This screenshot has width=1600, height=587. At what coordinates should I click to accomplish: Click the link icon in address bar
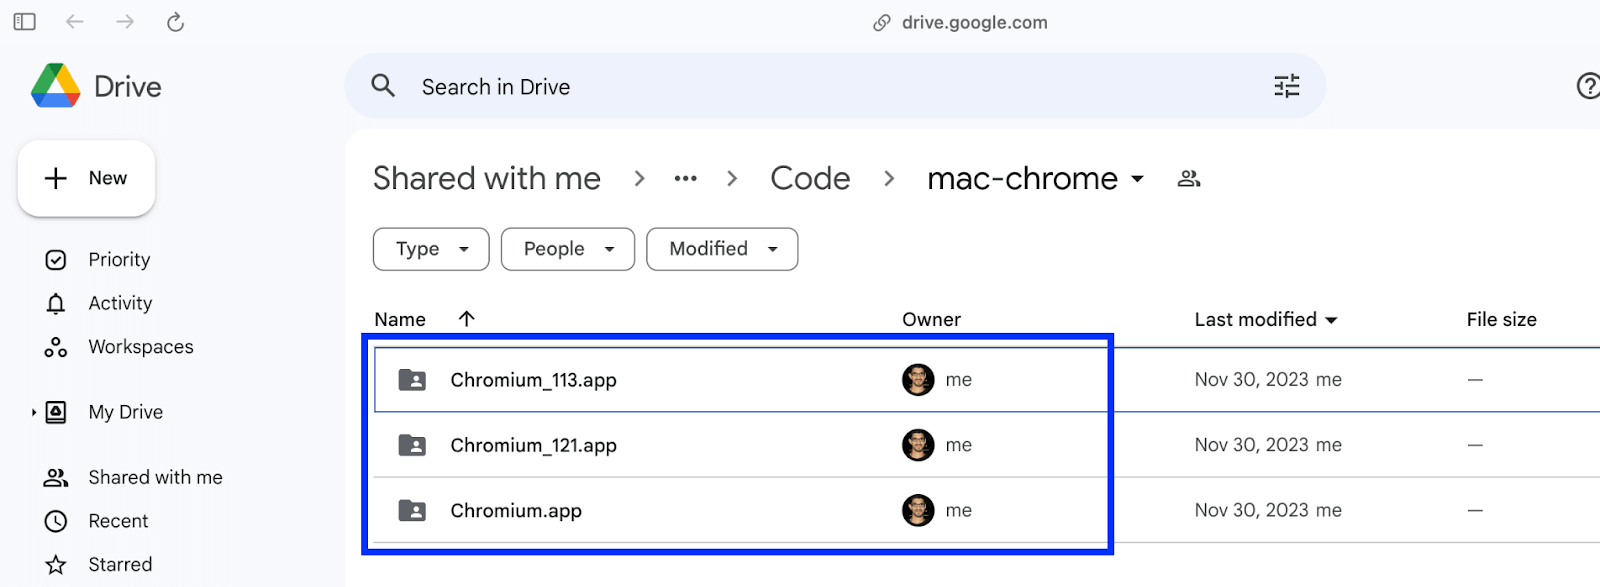tap(881, 23)
